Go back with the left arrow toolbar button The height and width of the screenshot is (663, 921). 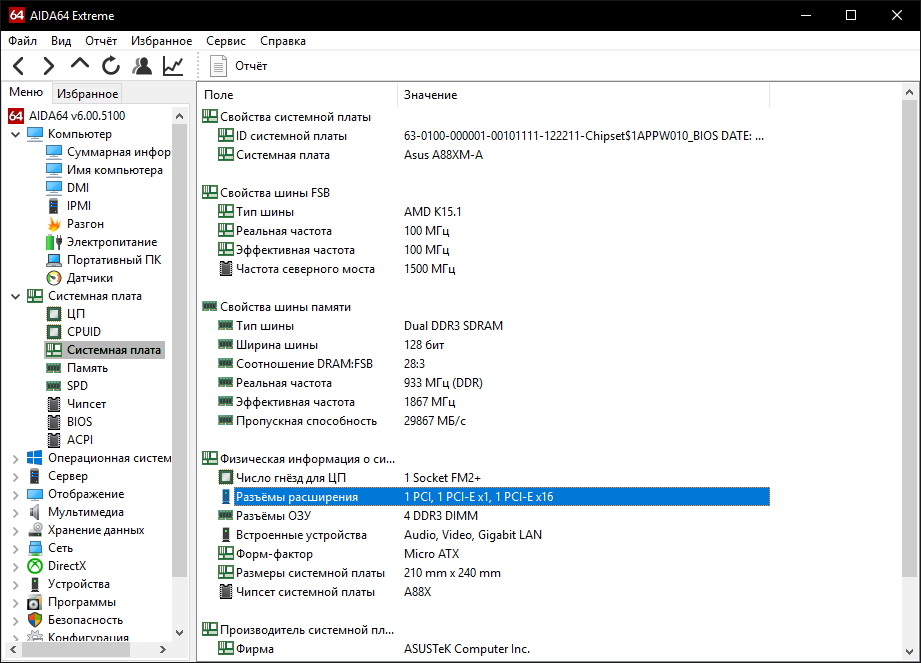point(18,66)
